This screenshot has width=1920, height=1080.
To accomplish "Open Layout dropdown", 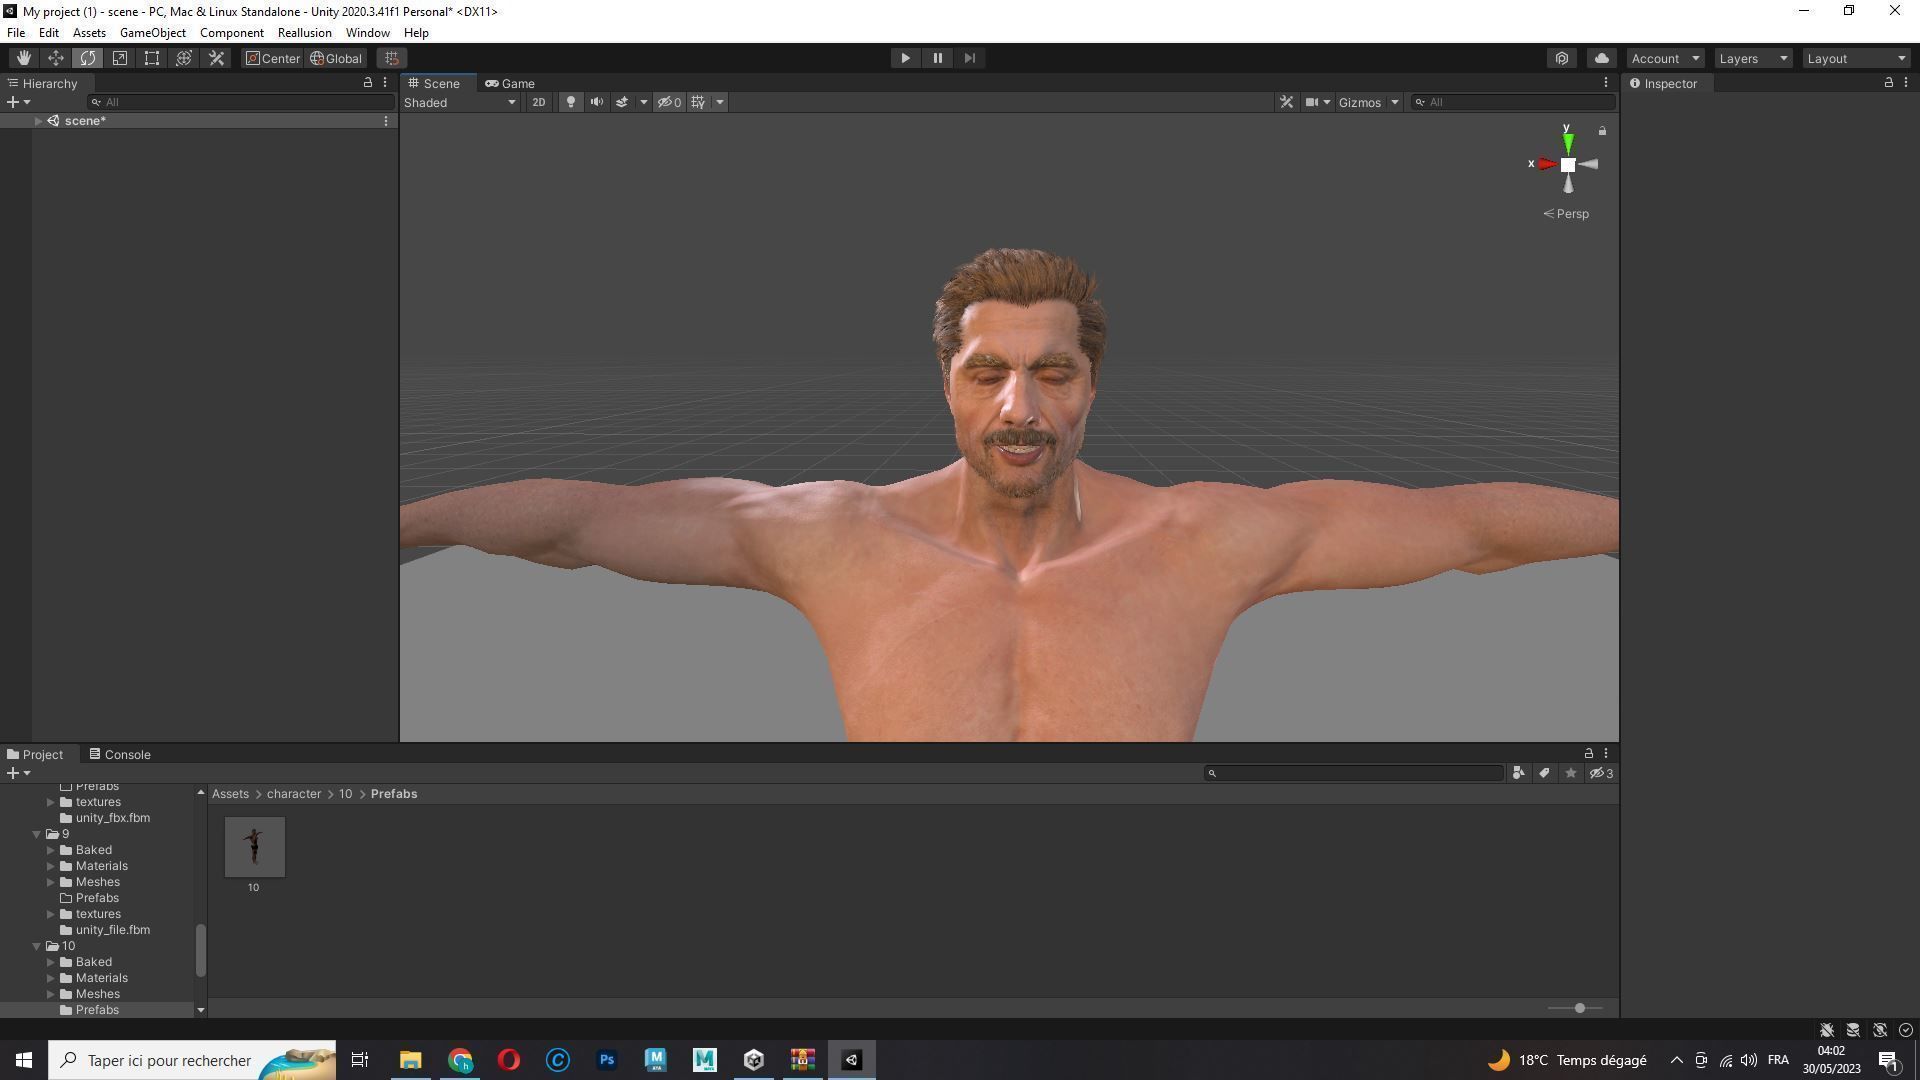I will click(1857, 58).
